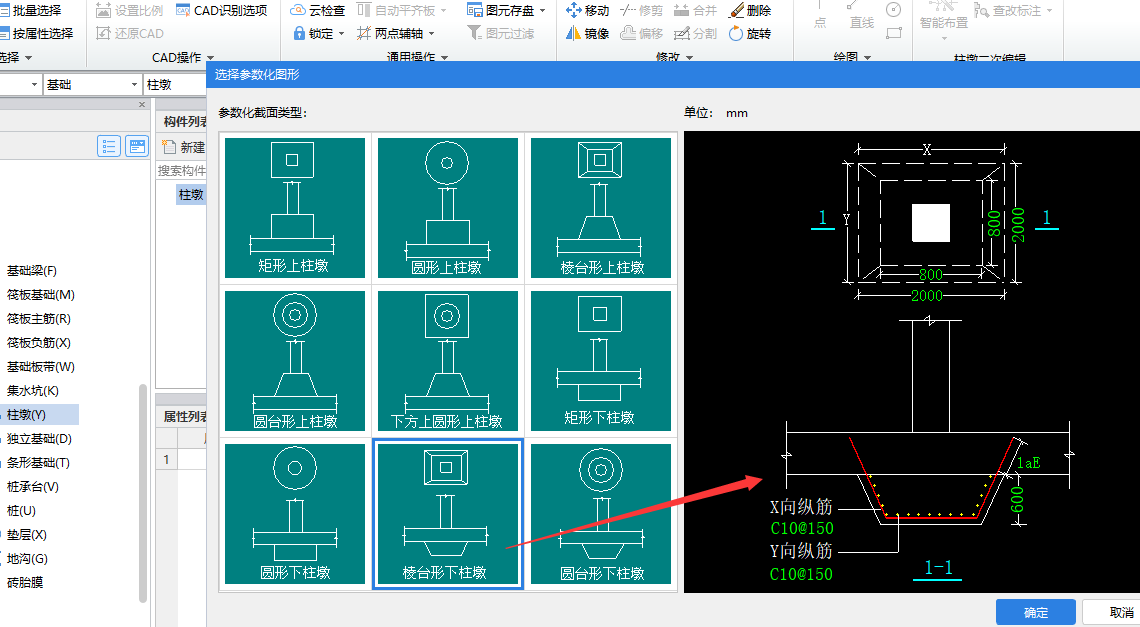The width and height of the screenshot is (1140, 627).
Task: Select the 镜像 mirror tool
Action: point(587,33)
